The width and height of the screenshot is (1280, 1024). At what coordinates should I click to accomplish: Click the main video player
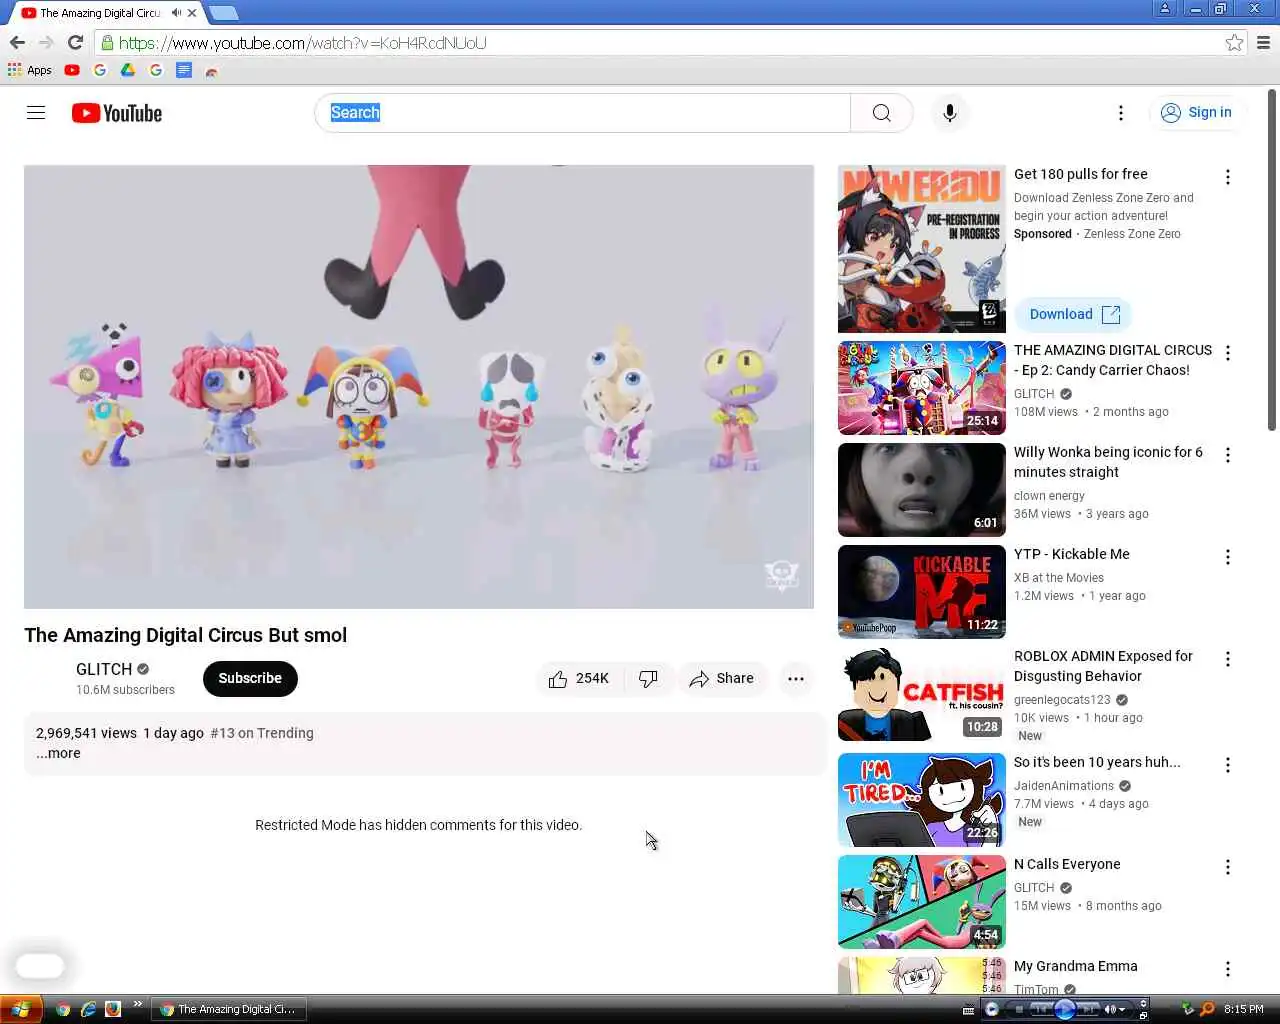419,387
